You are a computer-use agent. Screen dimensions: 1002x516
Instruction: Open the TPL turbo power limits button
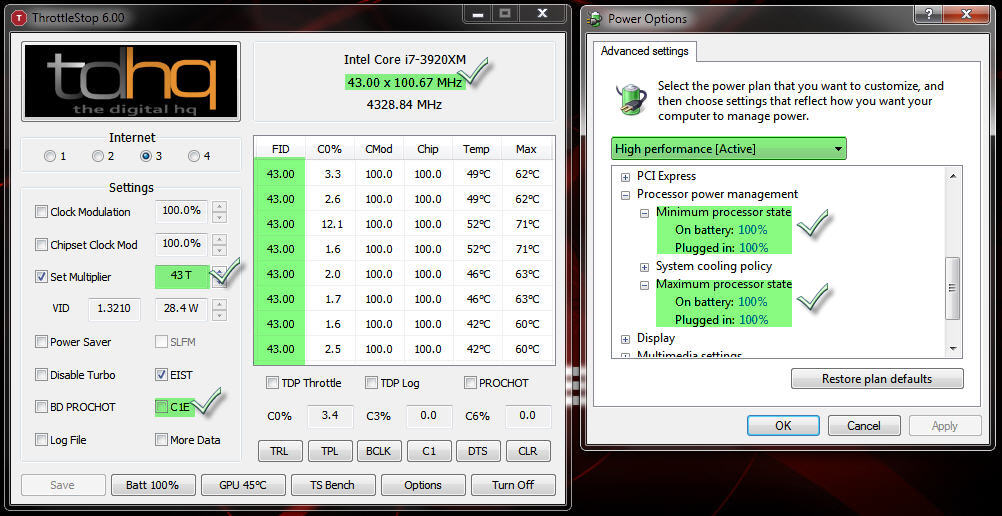(329, 451)
